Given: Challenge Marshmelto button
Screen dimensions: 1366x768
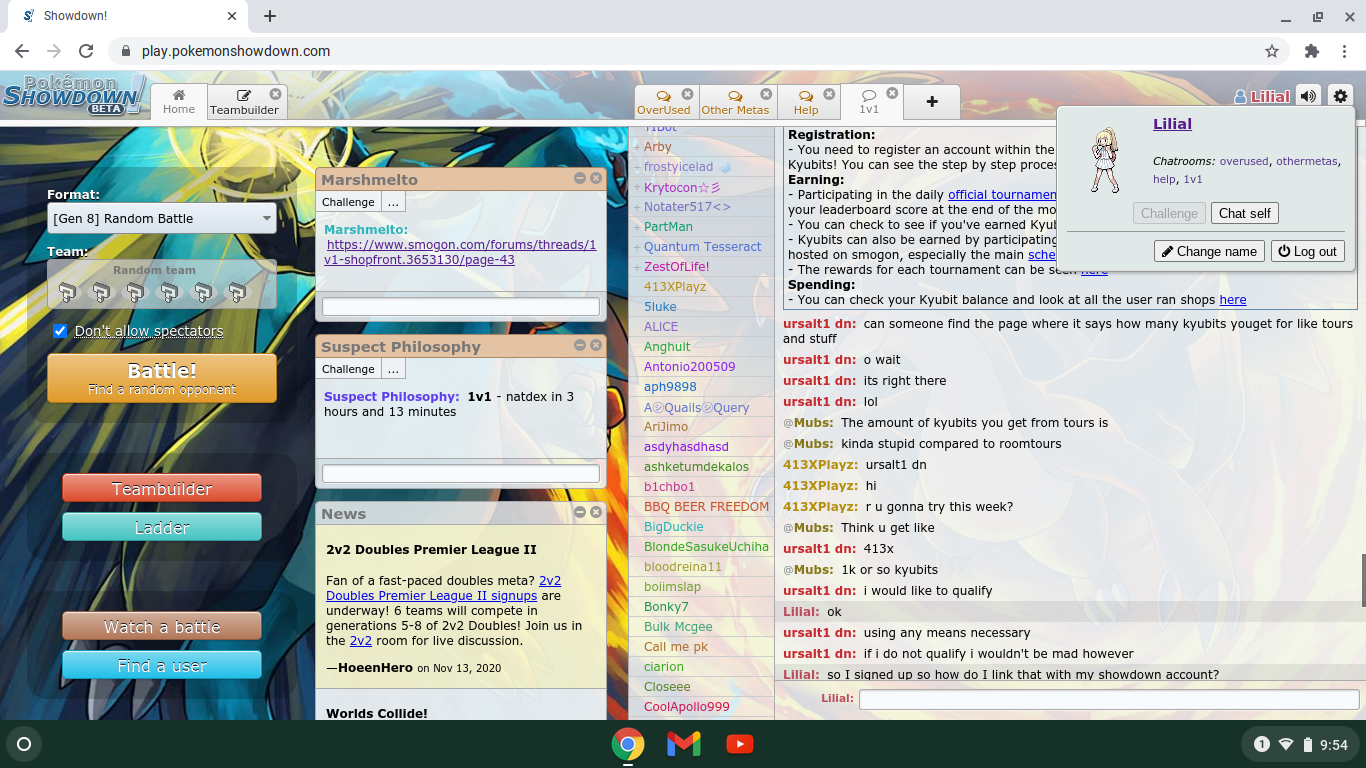Looking at the screenshot, I should [348, 202].
